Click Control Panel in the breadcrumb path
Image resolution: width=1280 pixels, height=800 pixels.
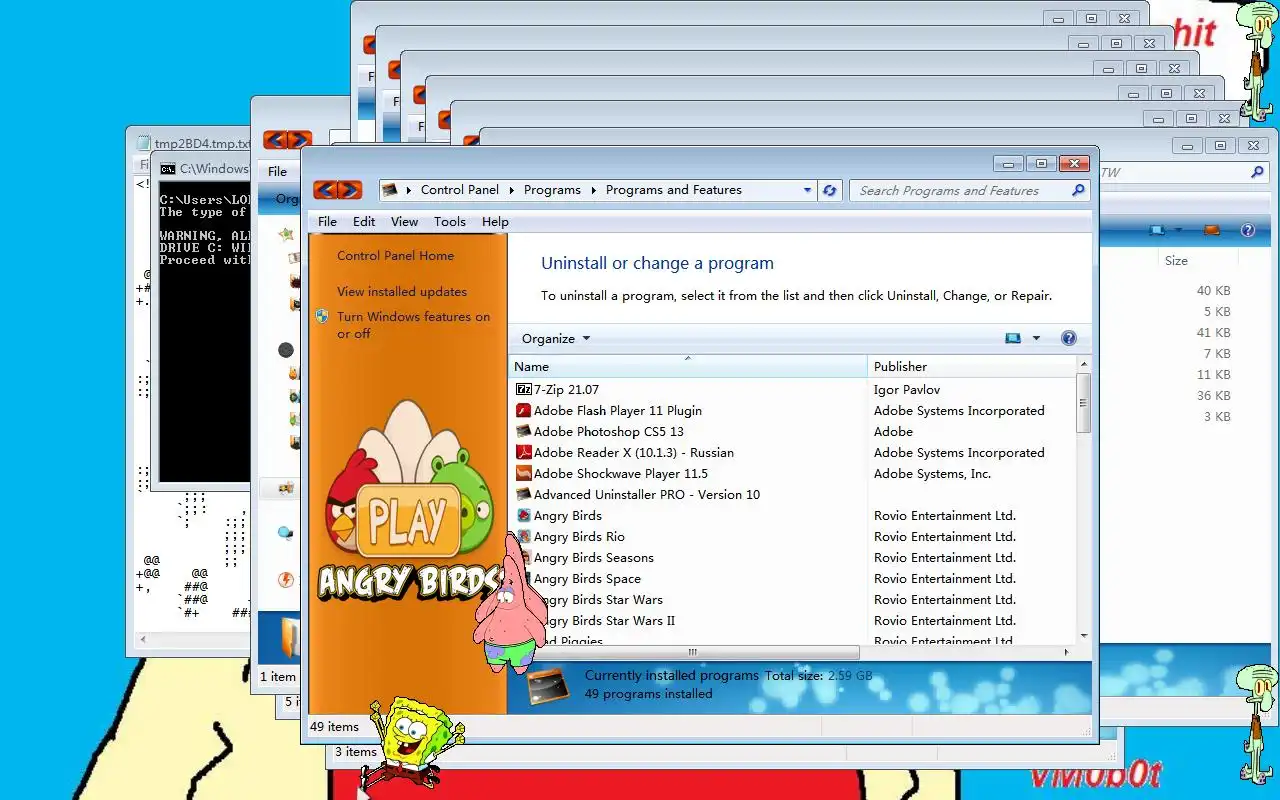460,190
